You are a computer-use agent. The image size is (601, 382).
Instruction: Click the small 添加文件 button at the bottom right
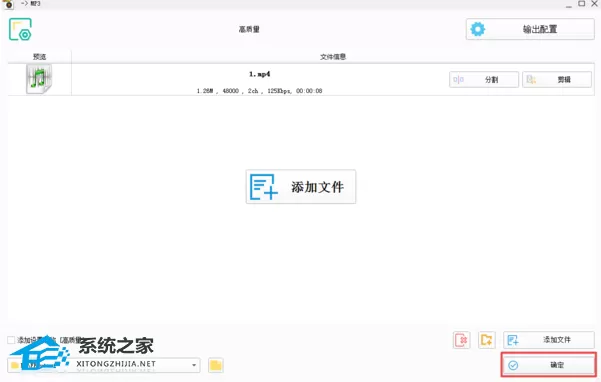(549, 340)
